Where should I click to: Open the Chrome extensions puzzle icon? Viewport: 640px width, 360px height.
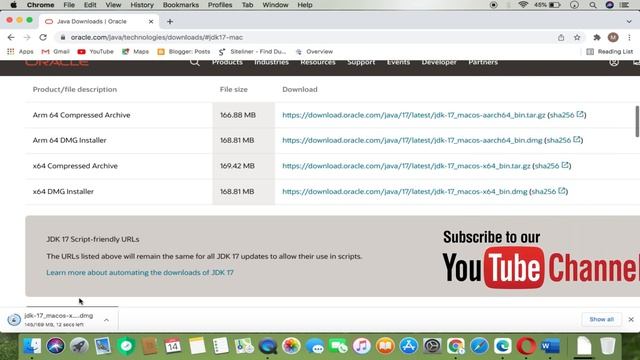click(597, 37)
